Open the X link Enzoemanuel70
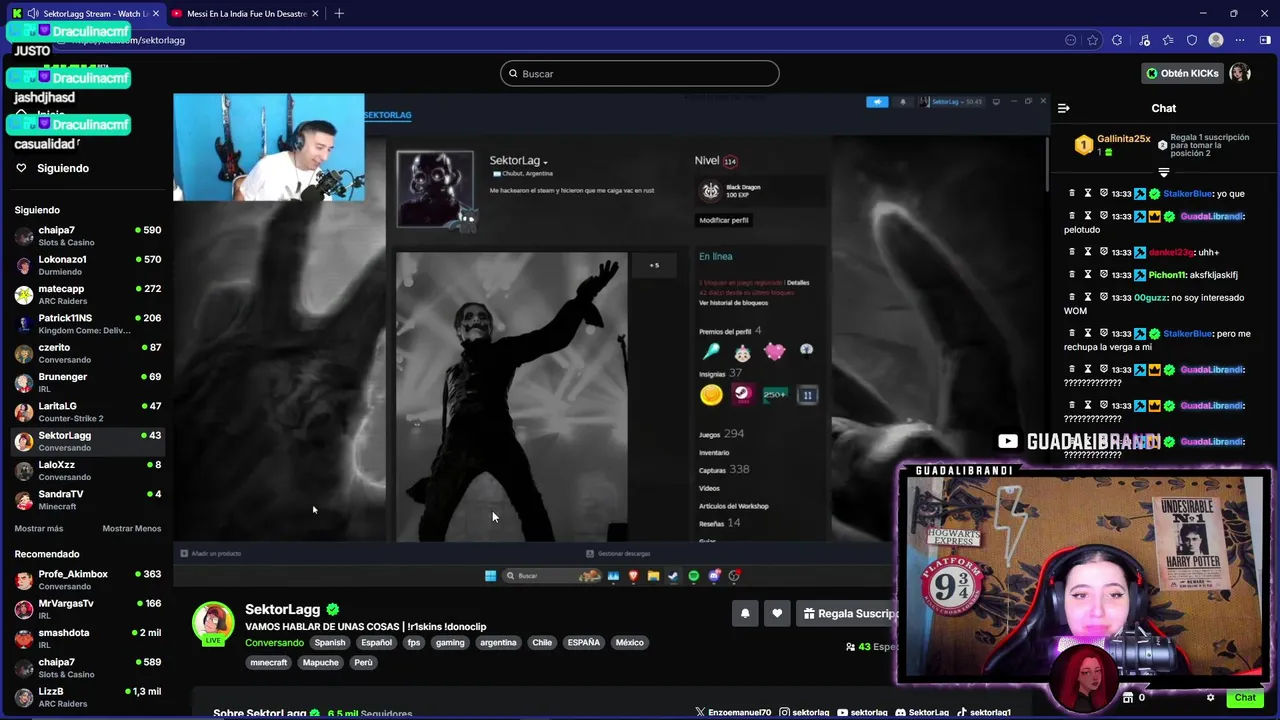Viewport: 1280px width, 720px height. point(733,713)
